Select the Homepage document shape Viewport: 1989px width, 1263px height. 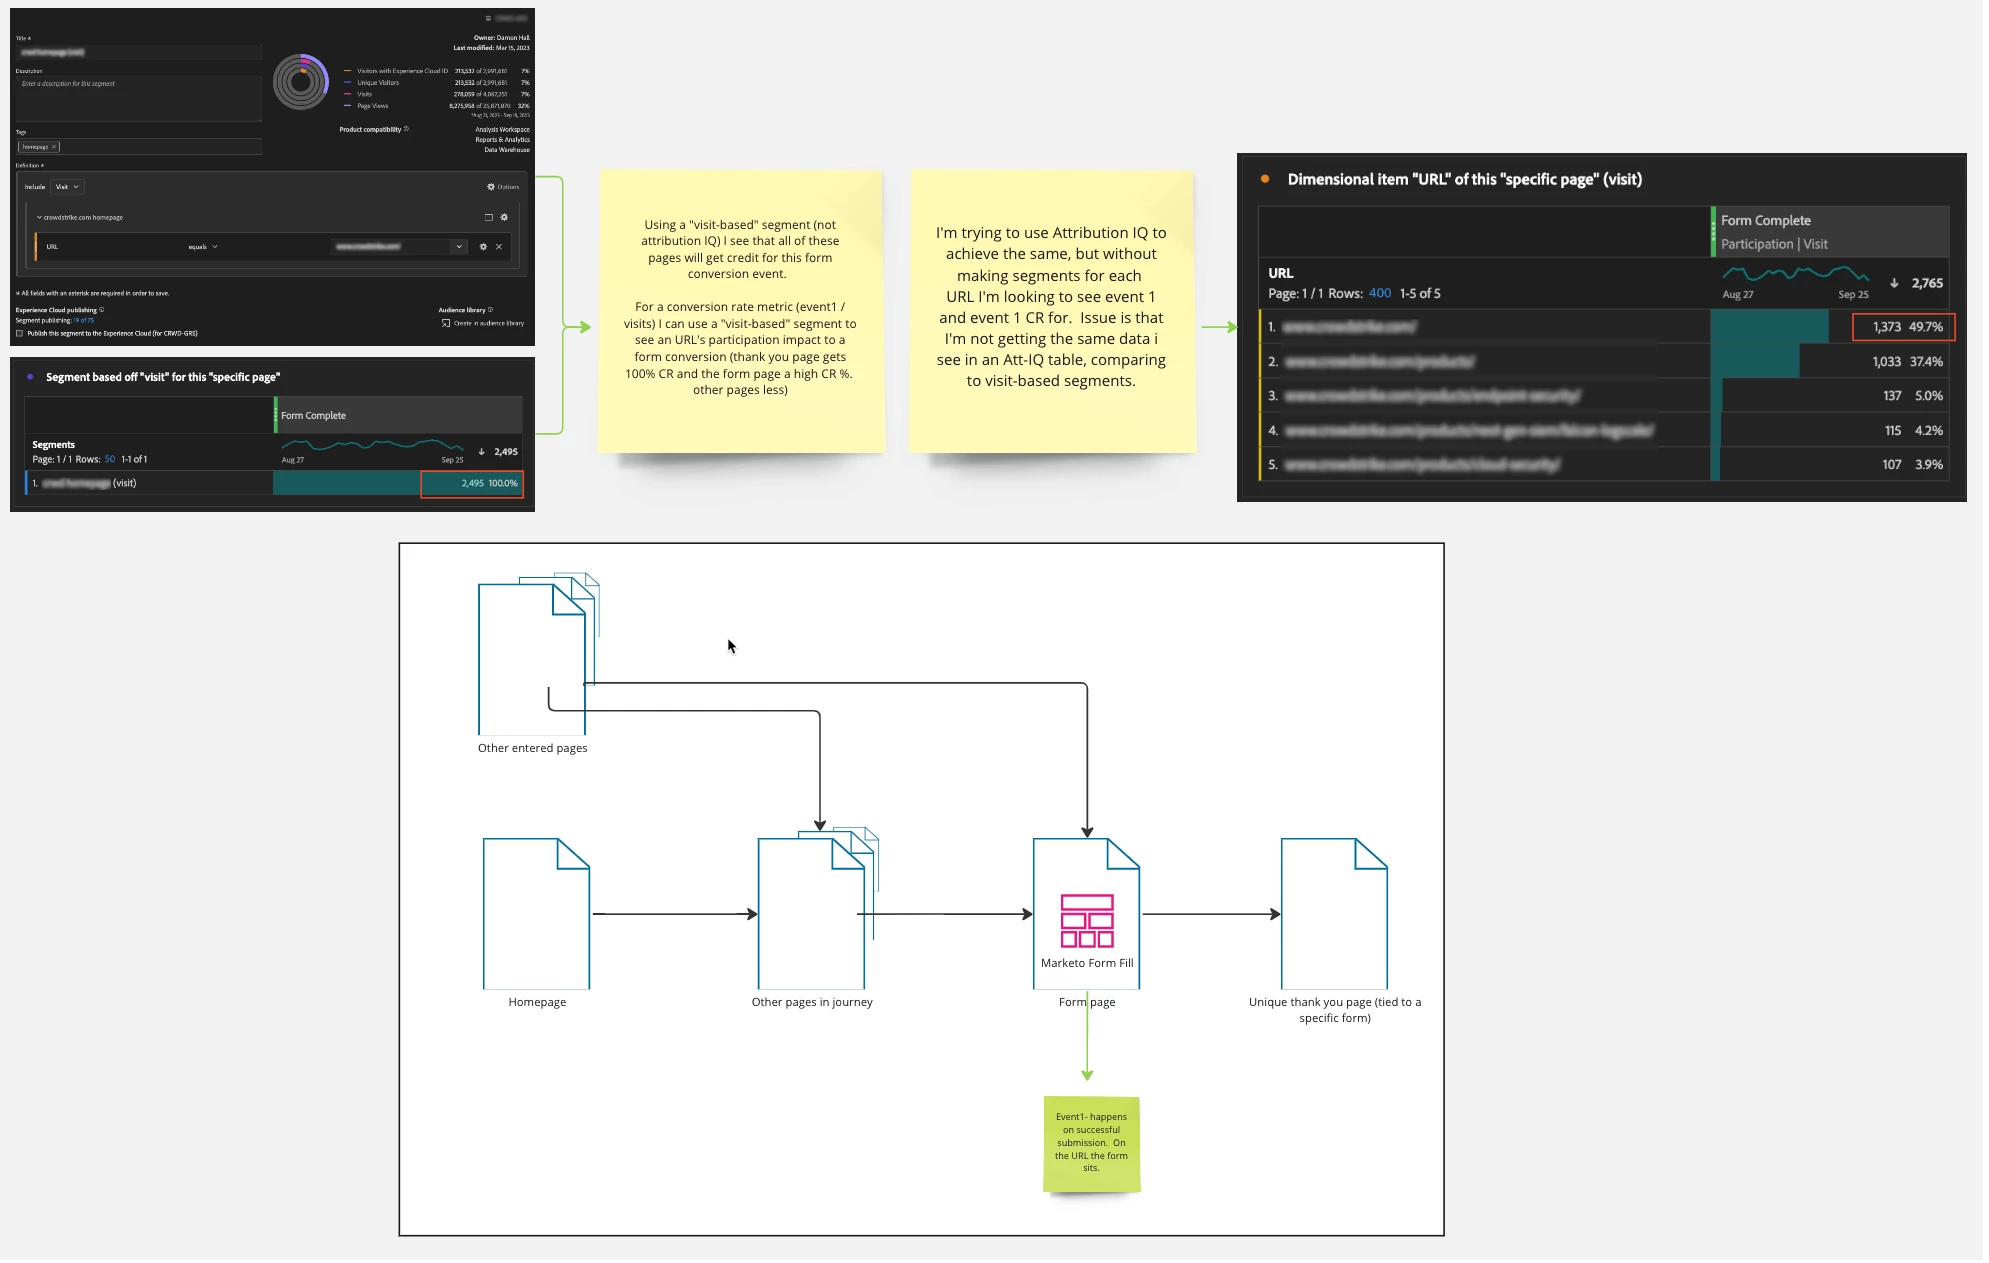pyautogui.click(x=536, y=913)
